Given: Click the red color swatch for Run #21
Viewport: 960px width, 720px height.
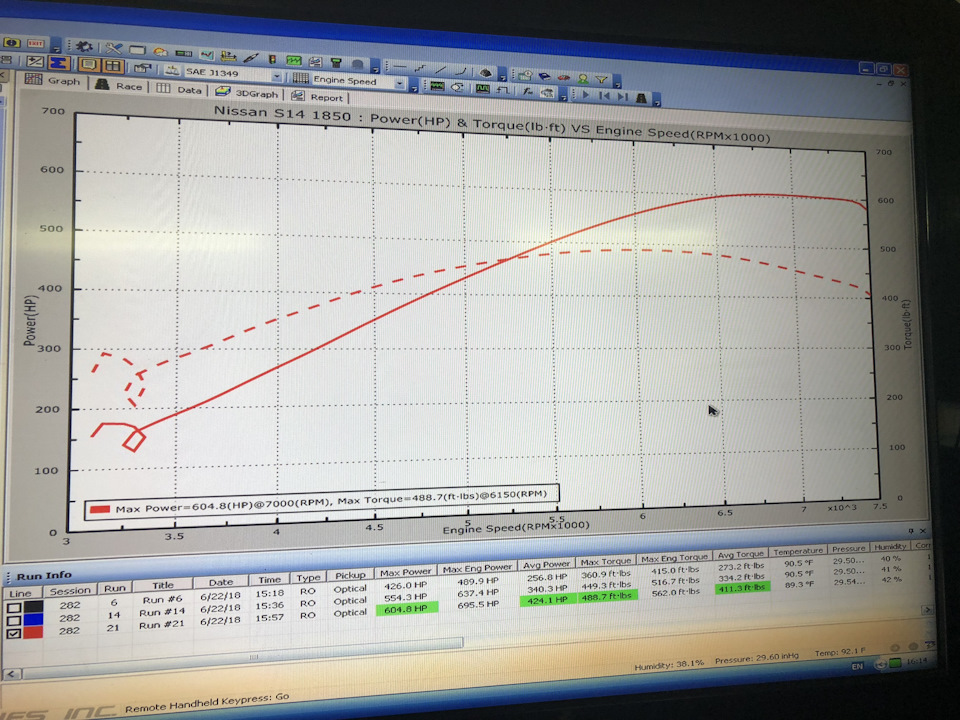Looking at the screenshot, I should click(33, 632).
